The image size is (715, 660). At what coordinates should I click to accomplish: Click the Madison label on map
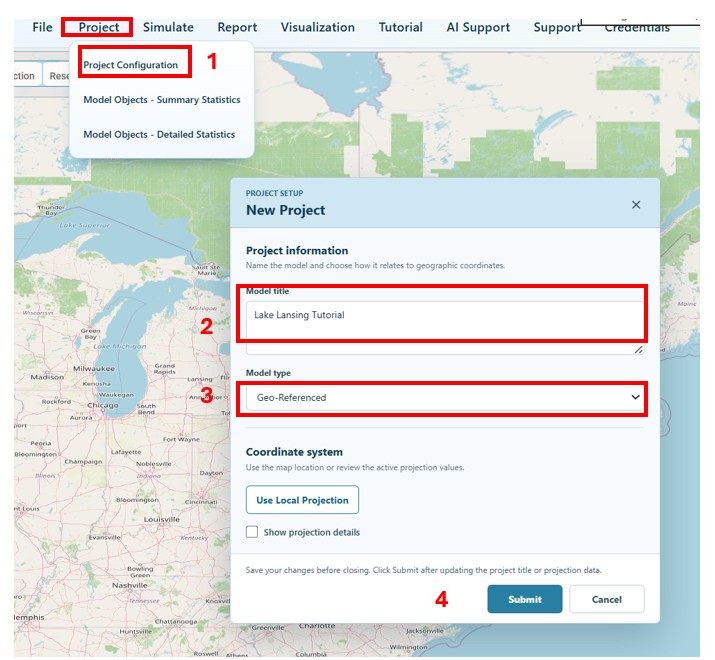47,377
